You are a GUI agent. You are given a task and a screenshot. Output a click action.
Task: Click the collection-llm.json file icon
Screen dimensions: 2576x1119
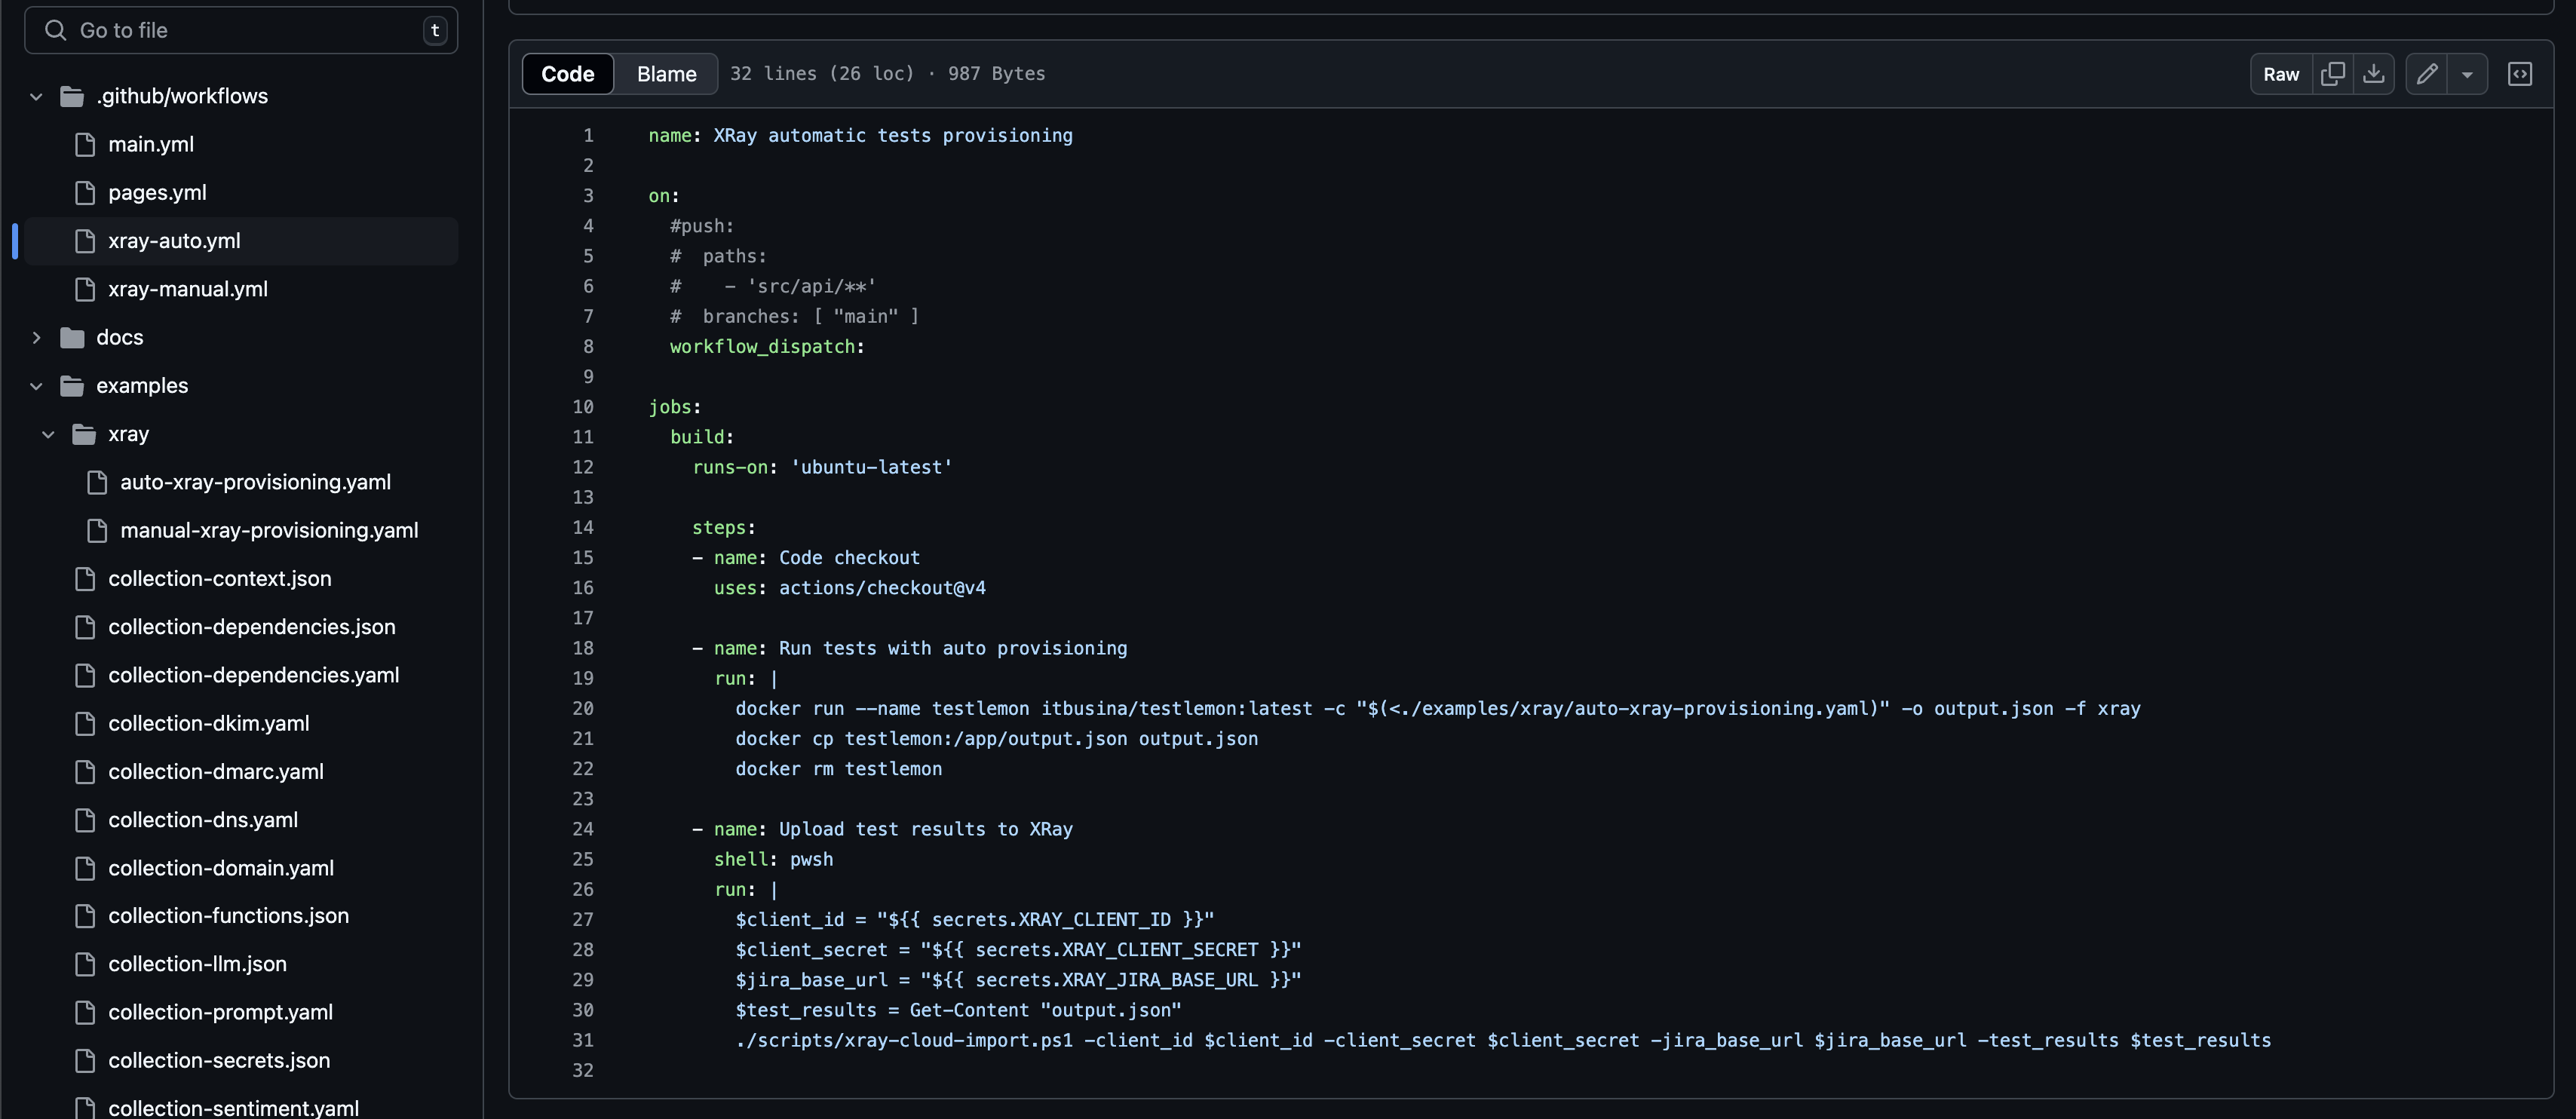click(x=85, y=964)
